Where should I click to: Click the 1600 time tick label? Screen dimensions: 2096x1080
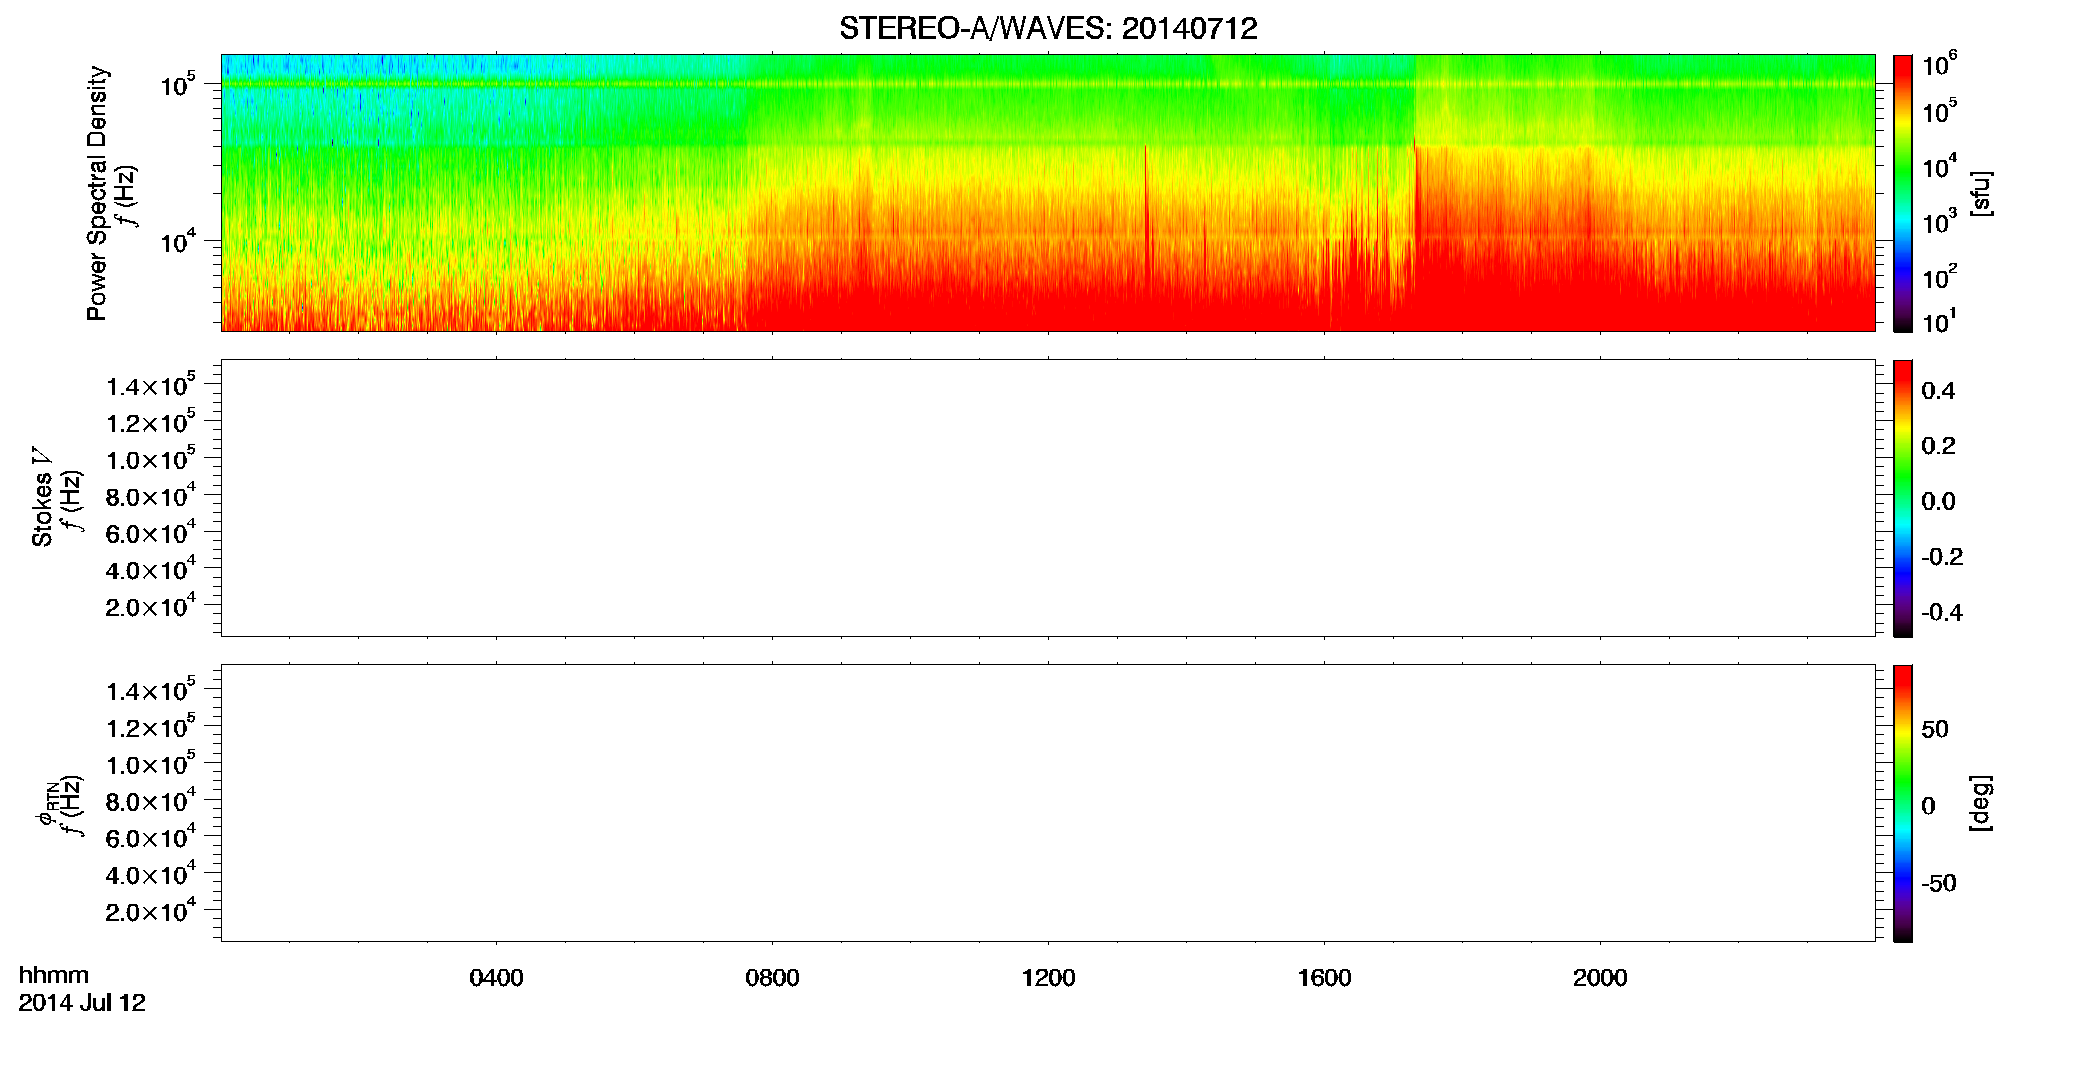1324,978
